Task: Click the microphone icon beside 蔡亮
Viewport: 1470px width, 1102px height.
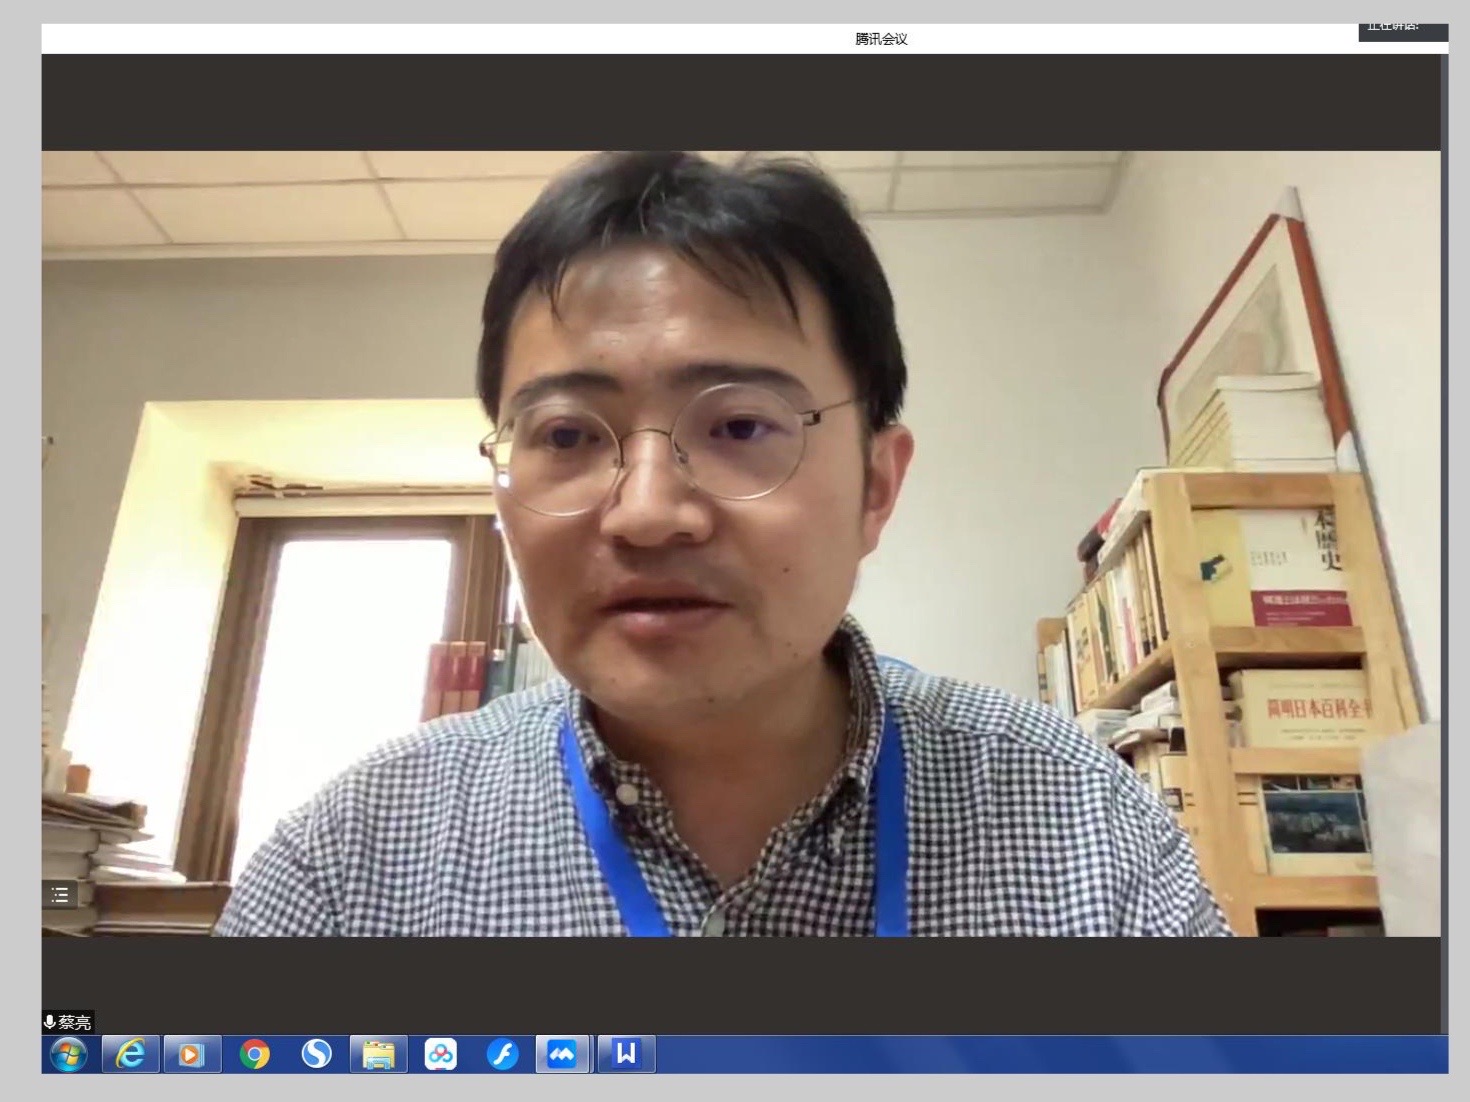Action: click(x=49, y=1022)
